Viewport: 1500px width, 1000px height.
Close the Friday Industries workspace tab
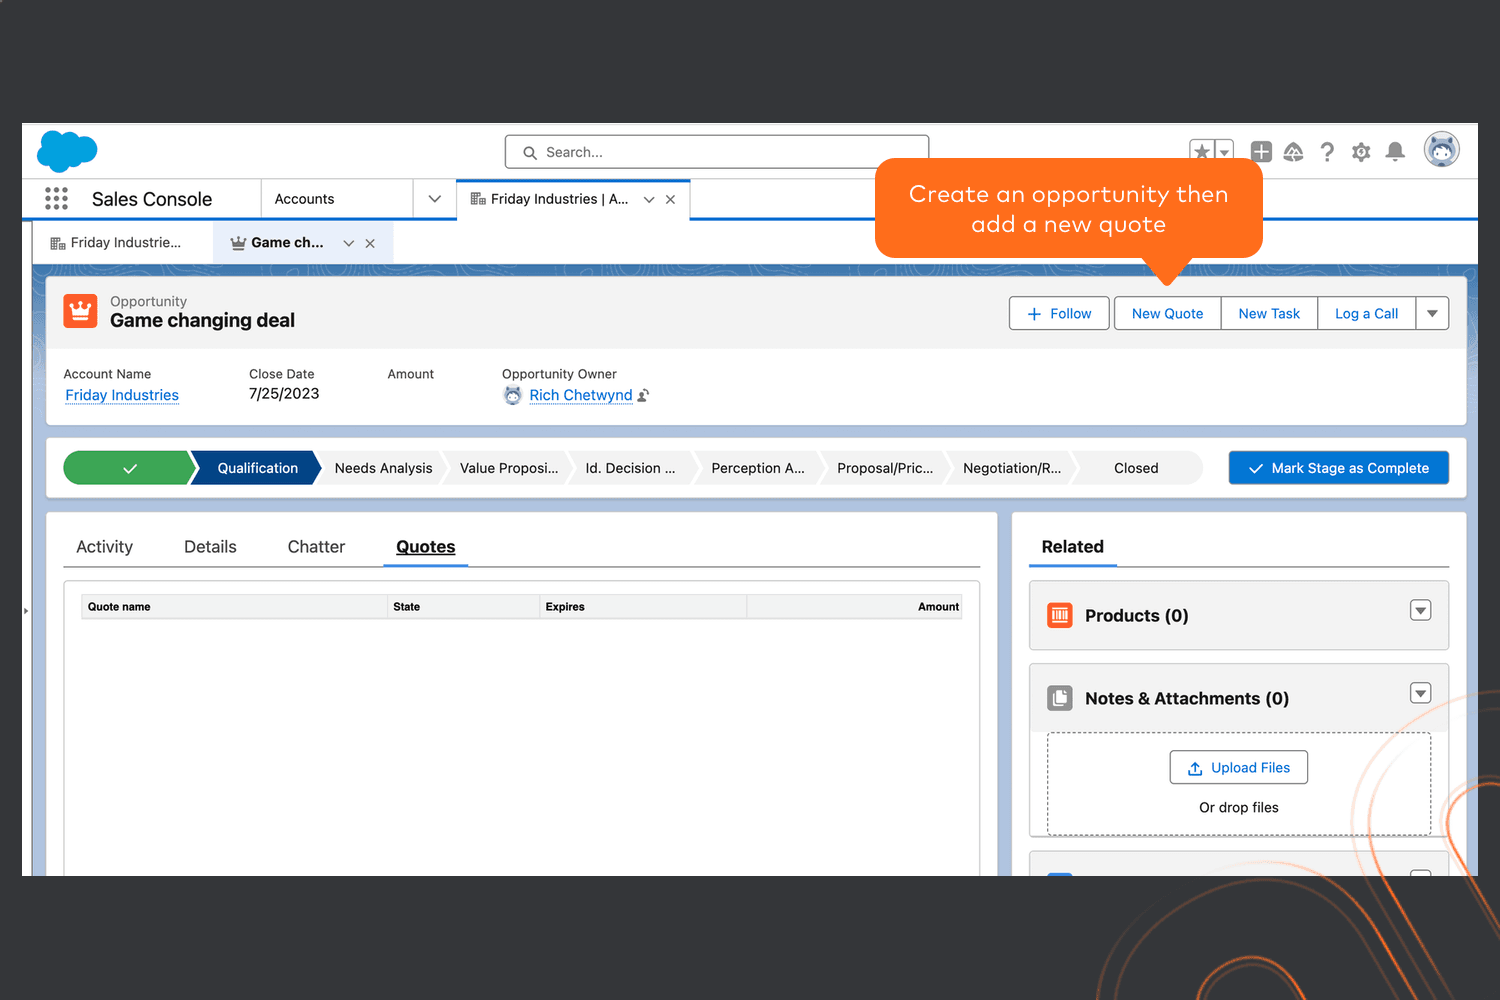670,200
